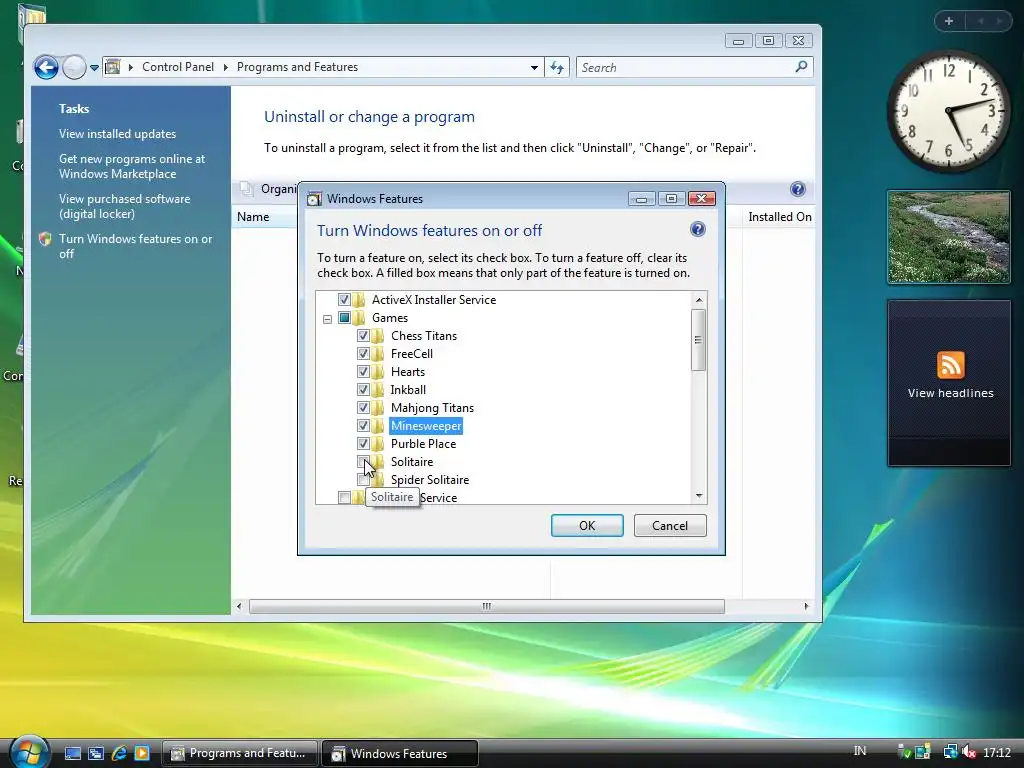Click the analog clock gadget
The image size is (1024, 768).
(x=949, y=111)
